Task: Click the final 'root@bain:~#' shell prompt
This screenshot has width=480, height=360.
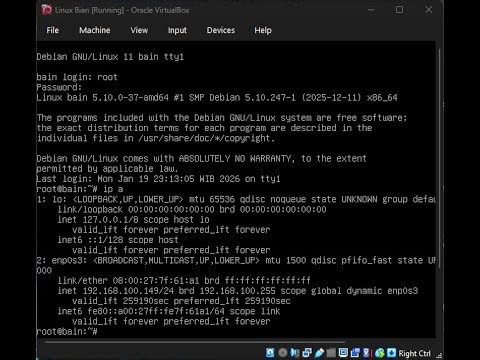Action: [67, 331]
